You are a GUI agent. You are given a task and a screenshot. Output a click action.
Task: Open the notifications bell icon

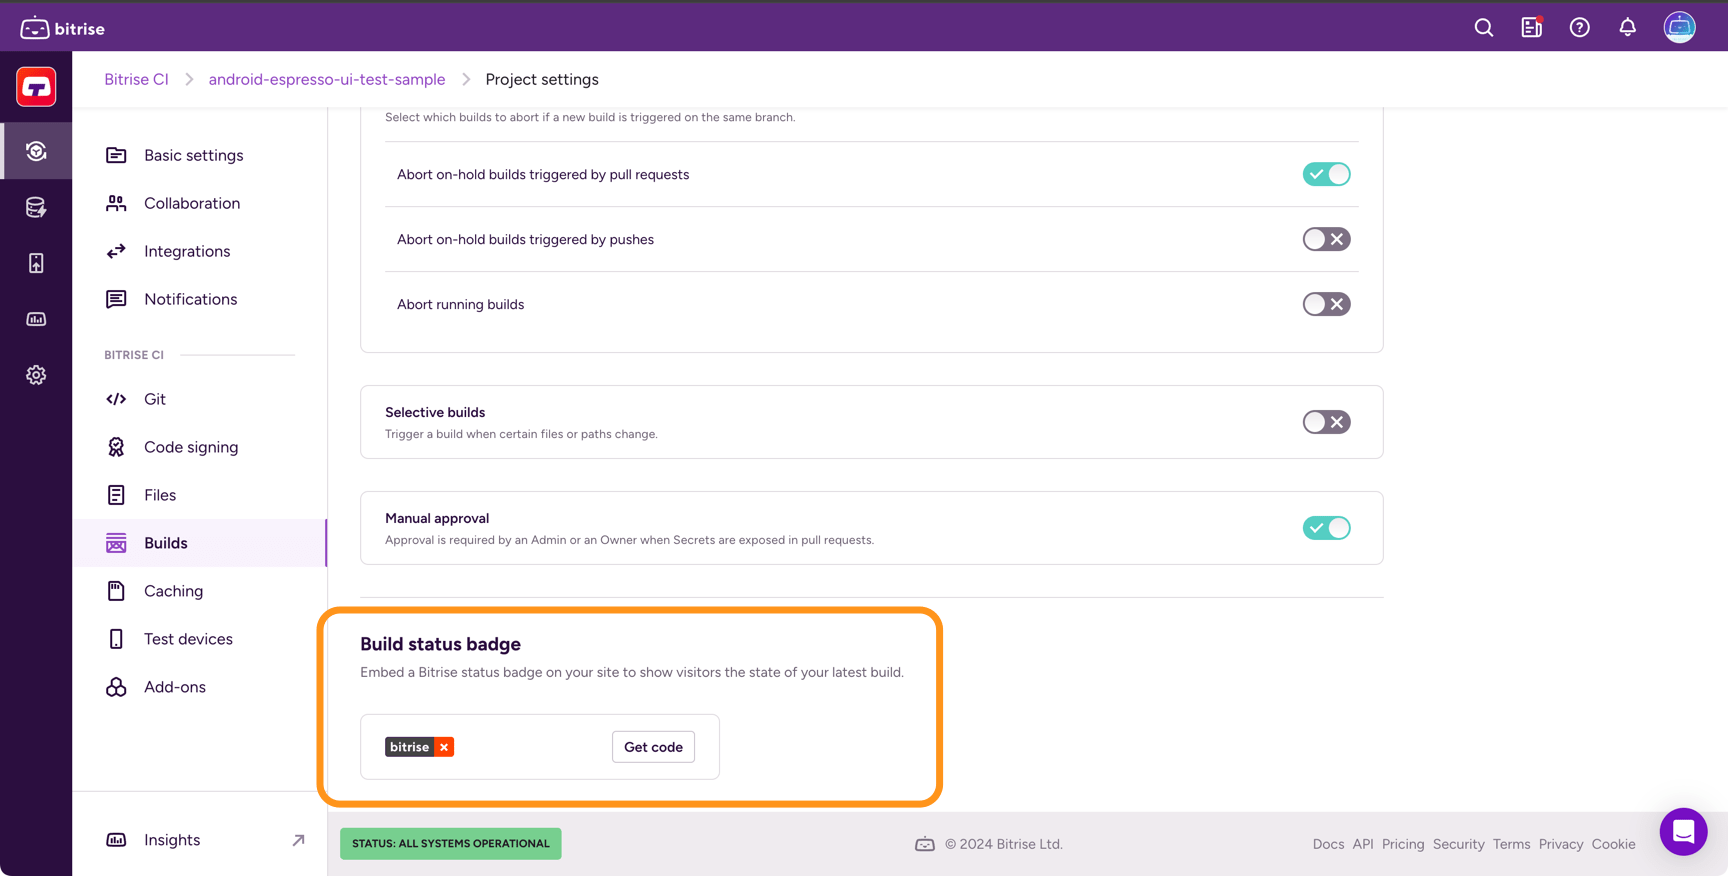(x=1628, y=28)
